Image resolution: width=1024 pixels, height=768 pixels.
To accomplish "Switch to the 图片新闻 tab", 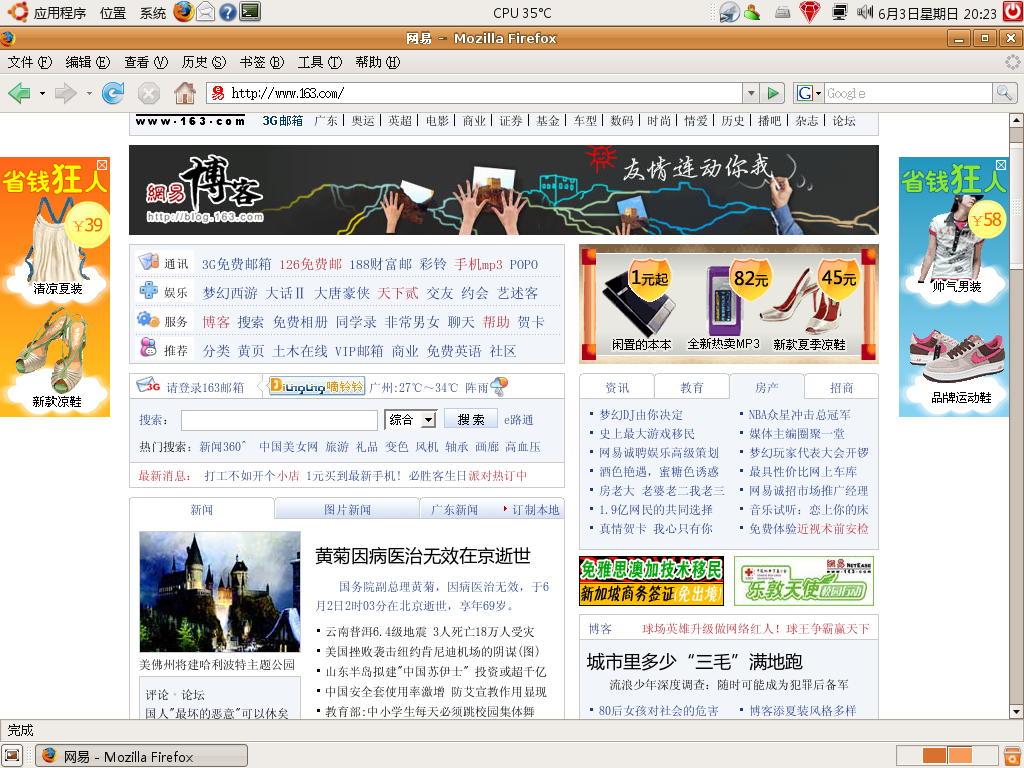I will coord(347,509).
